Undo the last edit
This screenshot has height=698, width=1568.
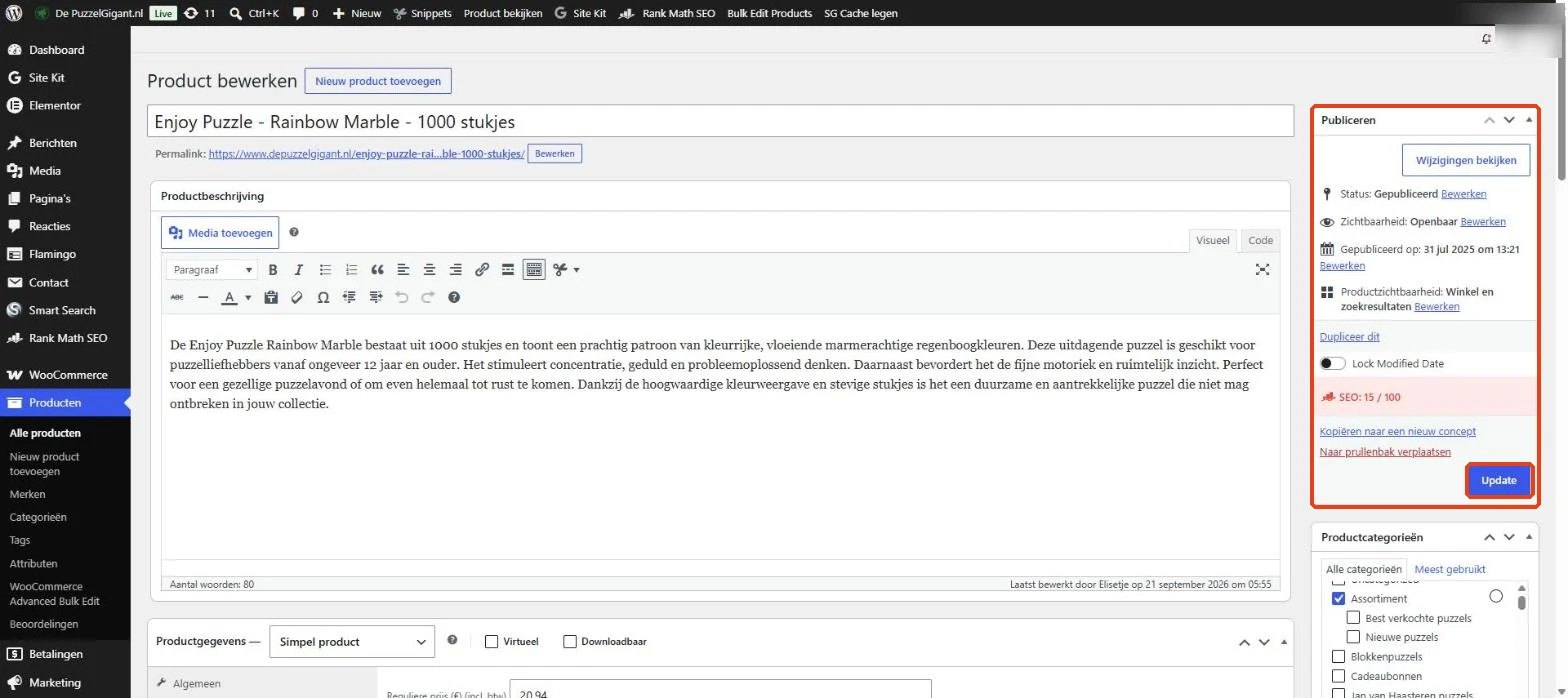point(402,297)
